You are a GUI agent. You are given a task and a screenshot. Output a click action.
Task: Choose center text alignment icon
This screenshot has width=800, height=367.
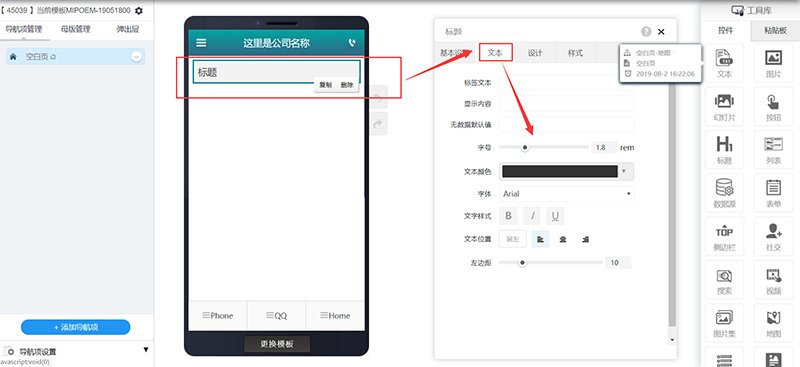pos(563,239)
